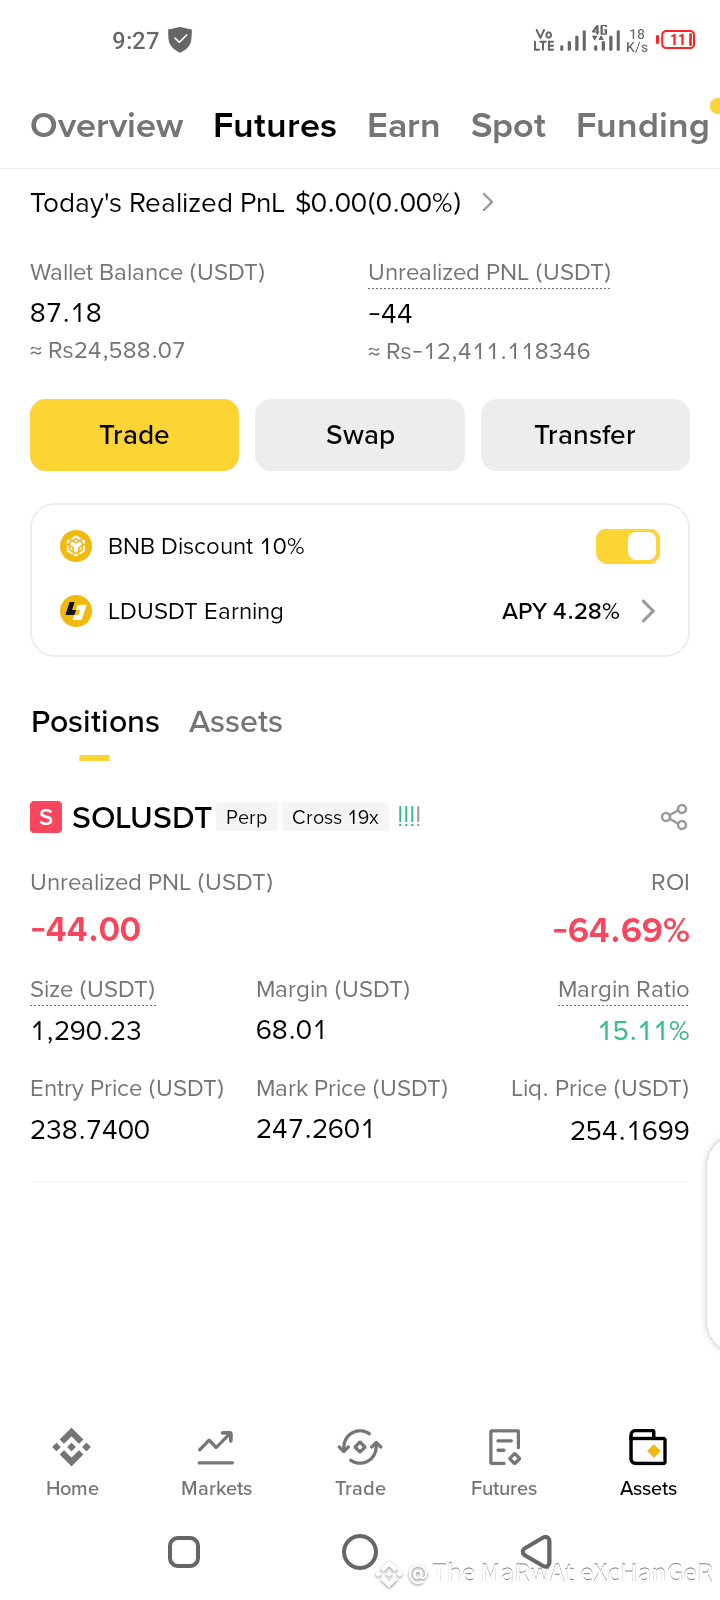The width and height of the screenshot is (720, 1600).
Task: Tap the BNB coin icon
Action: [76, 546]
